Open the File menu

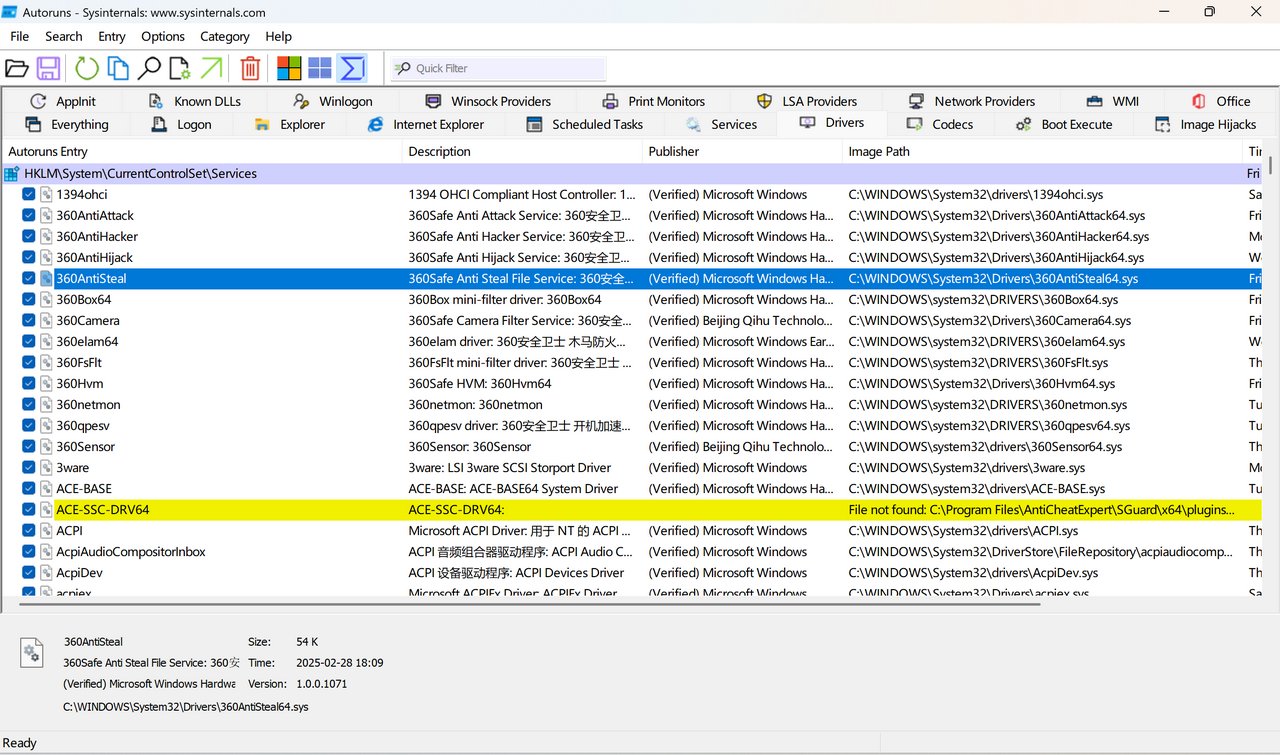click(20, 36)
